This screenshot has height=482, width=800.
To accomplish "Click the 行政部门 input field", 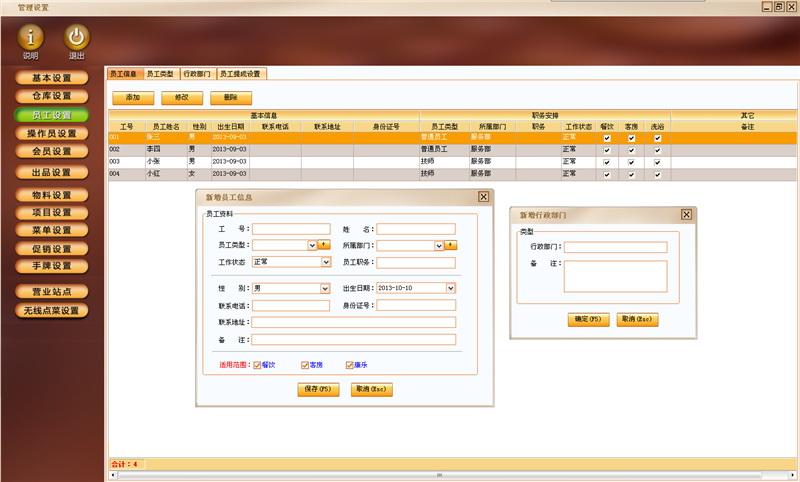I will pyautogui.click(x=615, y=247).
